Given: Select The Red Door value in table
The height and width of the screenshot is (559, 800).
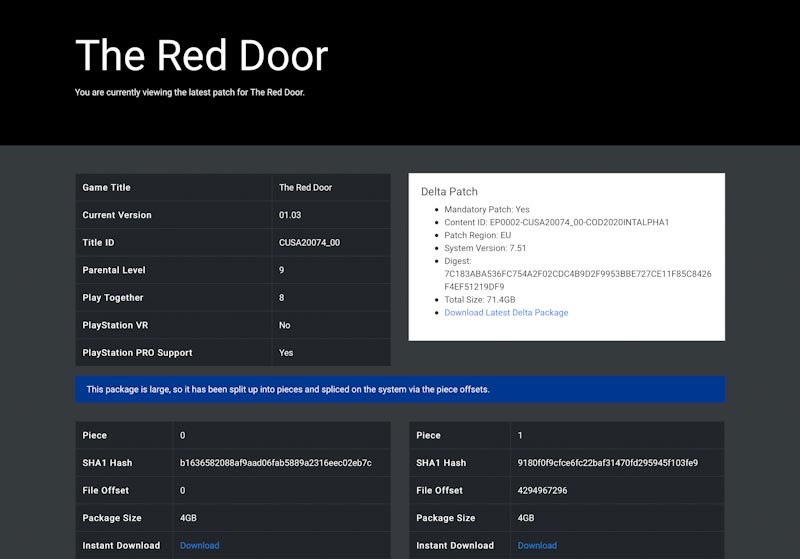Looking at the screenshot, I should click(x=305, y=187).
